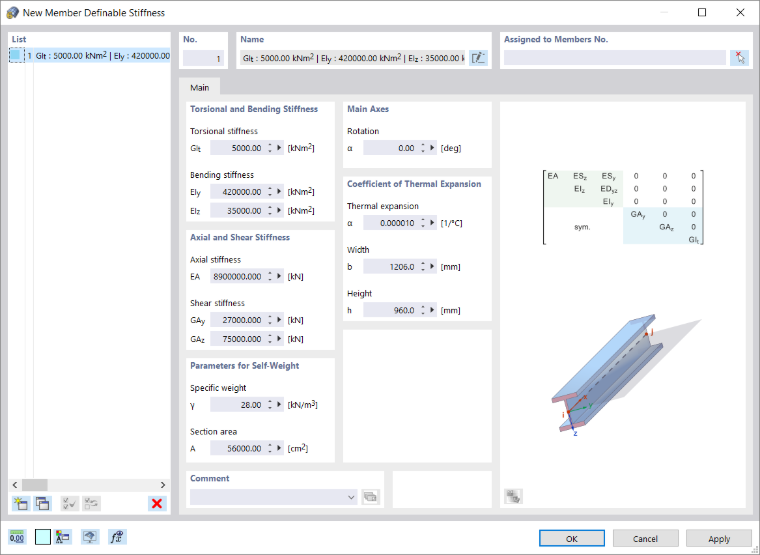Expand GIt torsional stiffness arrow menu
The image size is (760, 555).
[279, 148]
